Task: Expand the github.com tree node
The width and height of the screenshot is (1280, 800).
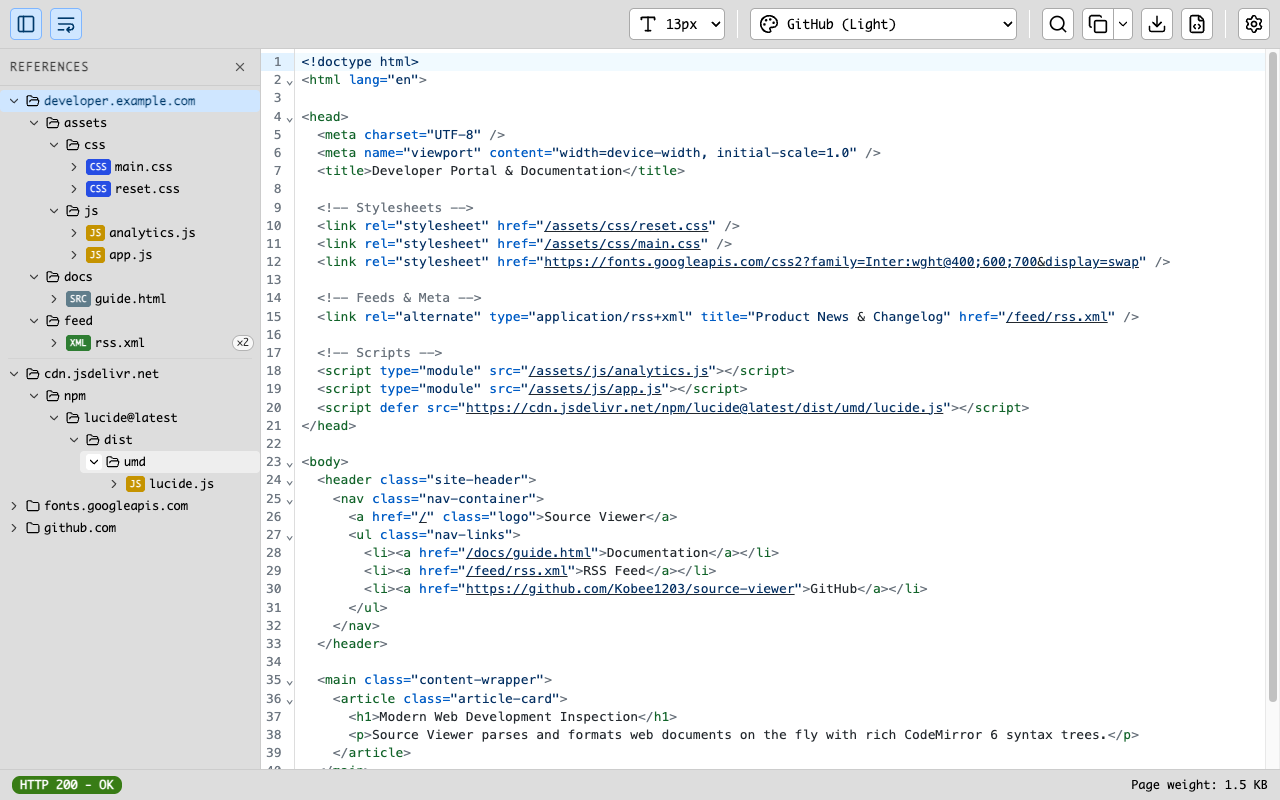Action: (14, 528)
